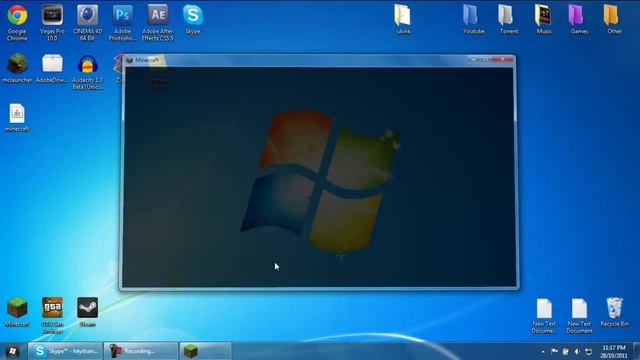The height and width of the screenshot is (360, 640).
Task: Open the Google Chrome desktop shortcut
Action: click(17, 22)
